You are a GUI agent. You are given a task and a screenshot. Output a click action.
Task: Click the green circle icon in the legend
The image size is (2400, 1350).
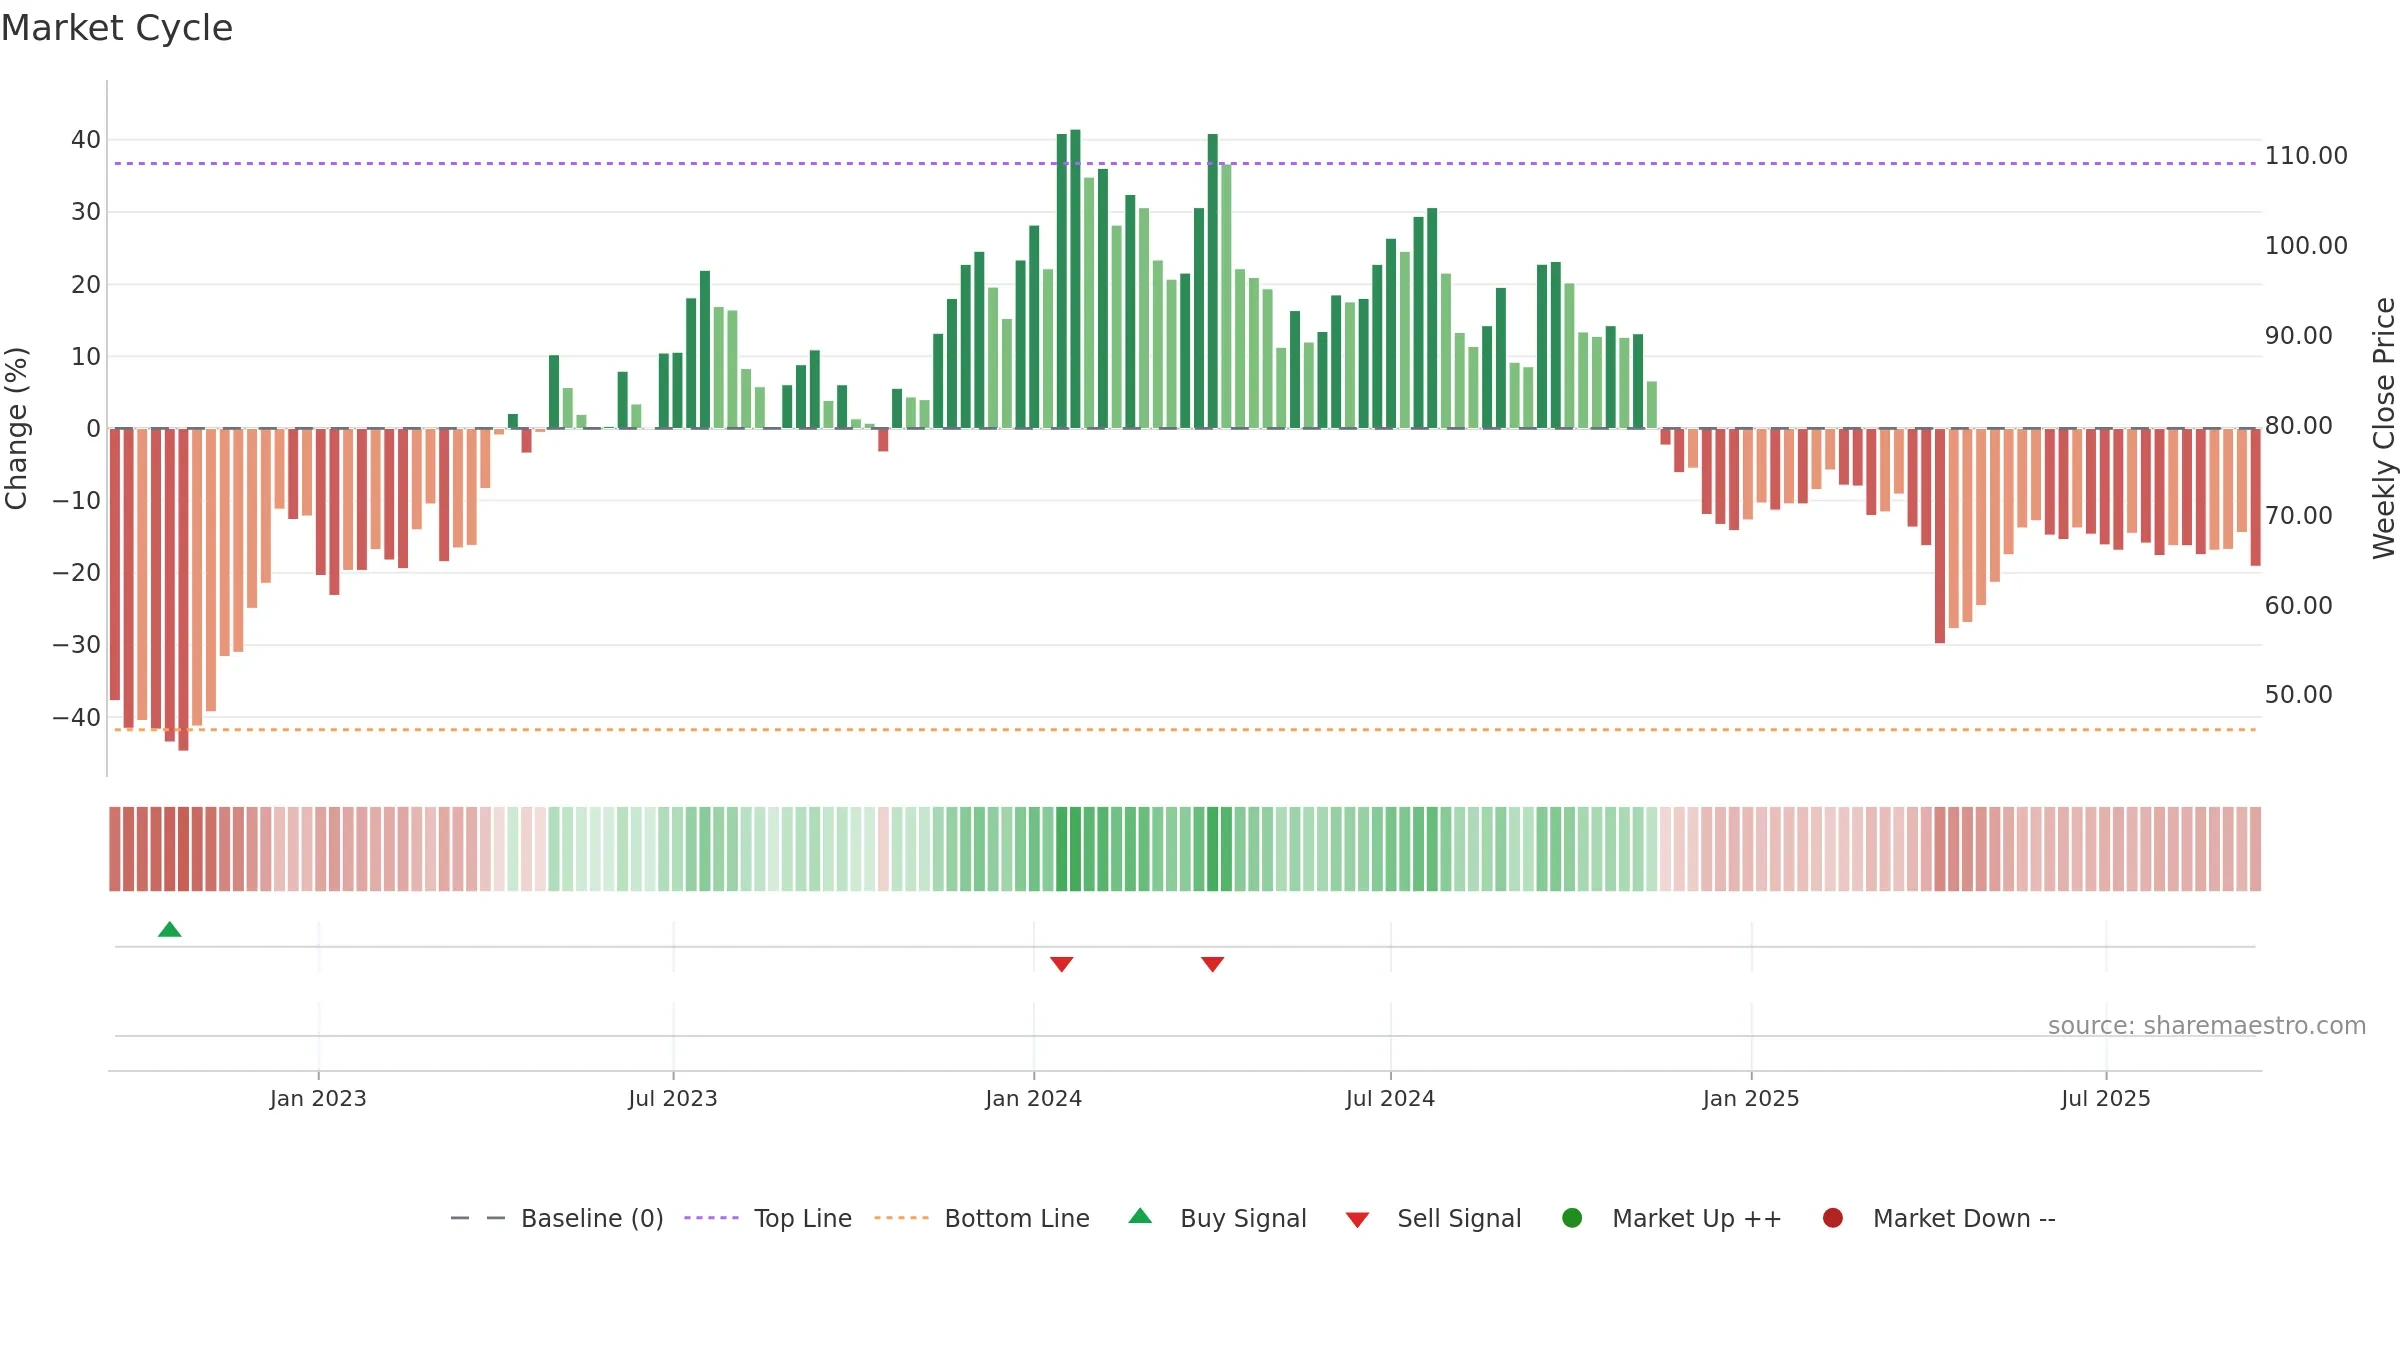coord(1572,1218)
